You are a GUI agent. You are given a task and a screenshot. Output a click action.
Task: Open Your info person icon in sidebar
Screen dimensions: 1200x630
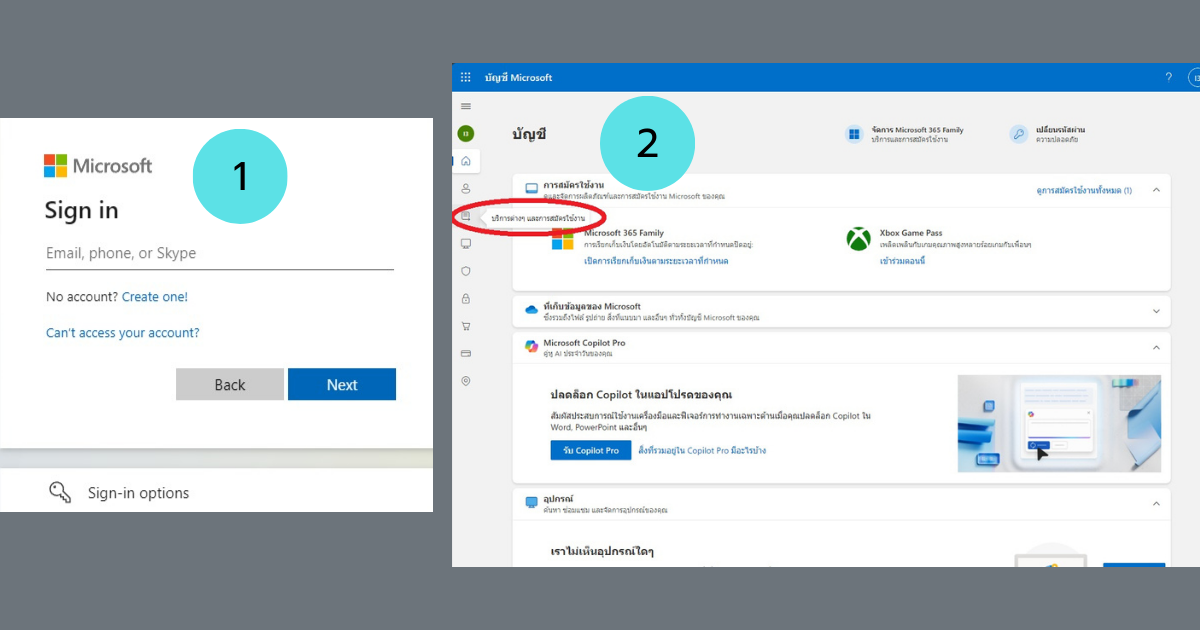[466, 188]
